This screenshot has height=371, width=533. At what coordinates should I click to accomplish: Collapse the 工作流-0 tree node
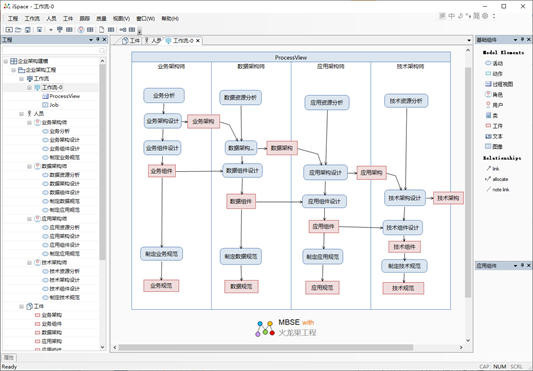point(30,87)
